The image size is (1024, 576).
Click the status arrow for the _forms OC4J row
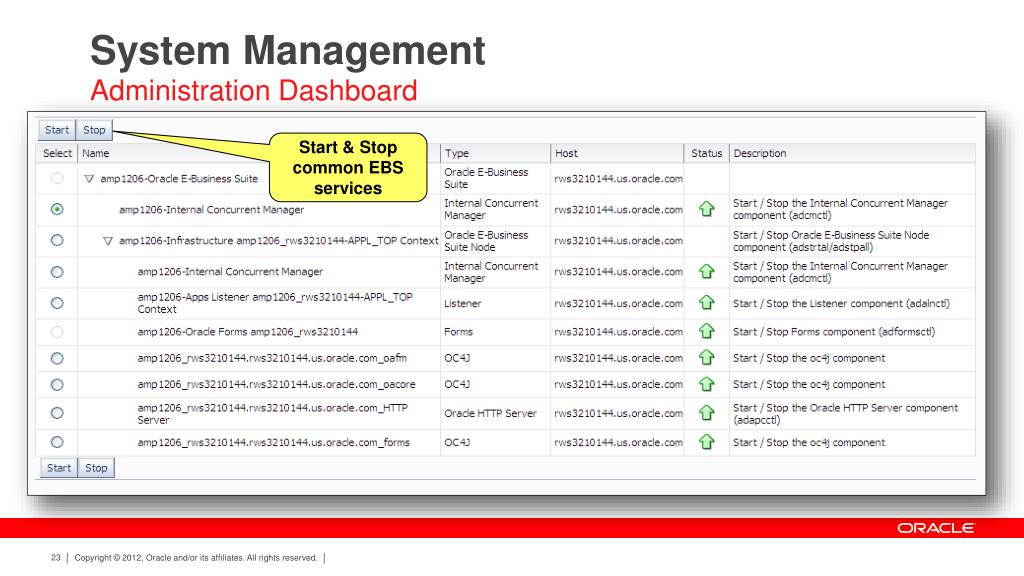[706, 442]
